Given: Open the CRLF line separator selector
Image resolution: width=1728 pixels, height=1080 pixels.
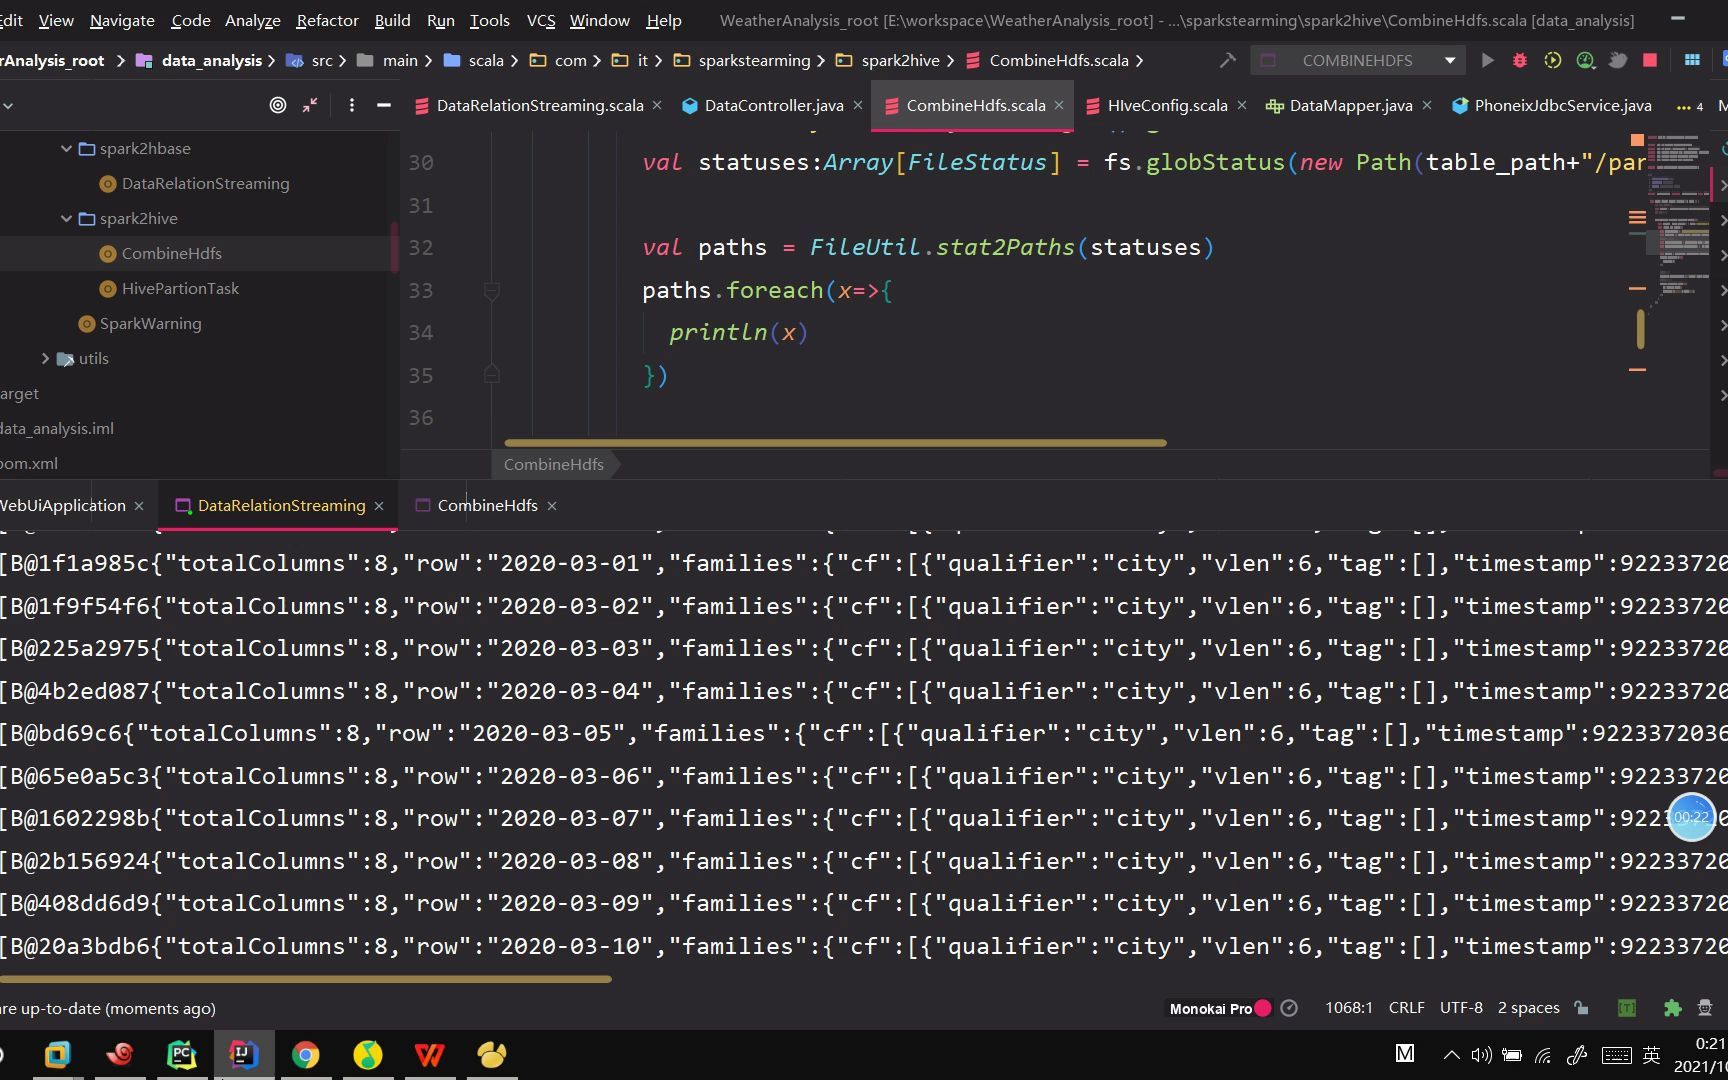Looking at the screenshot, I should pyautogui.click(x=1407, y=1008).
